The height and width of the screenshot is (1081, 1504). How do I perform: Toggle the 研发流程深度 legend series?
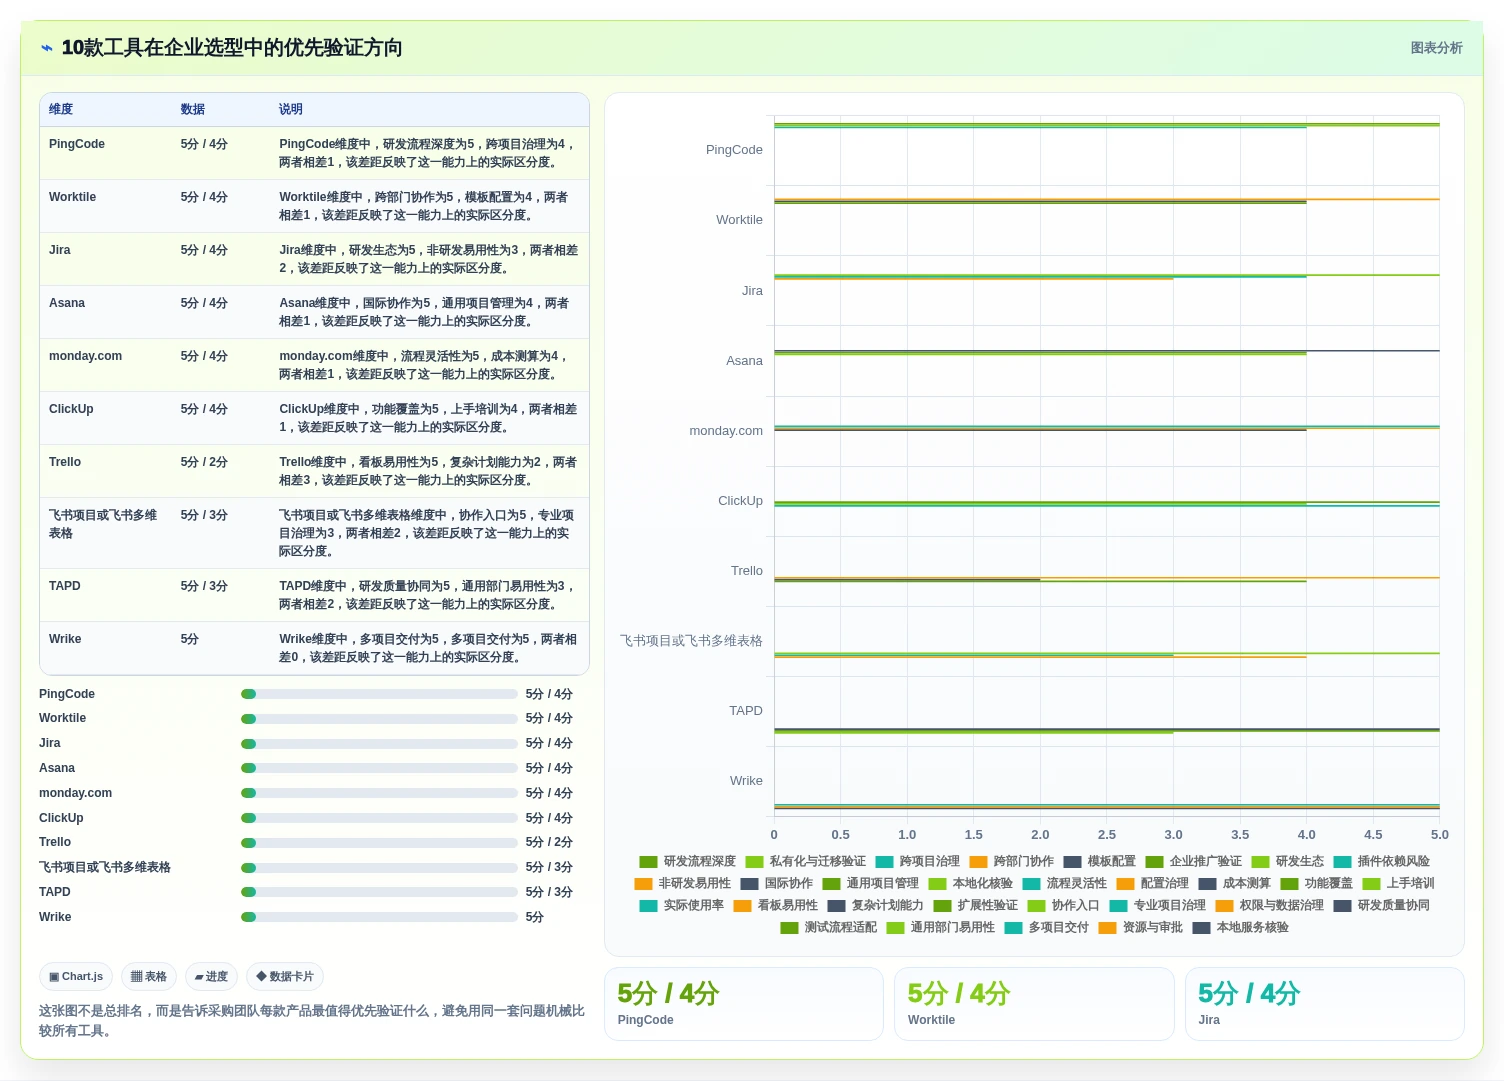tap(688, 861)
